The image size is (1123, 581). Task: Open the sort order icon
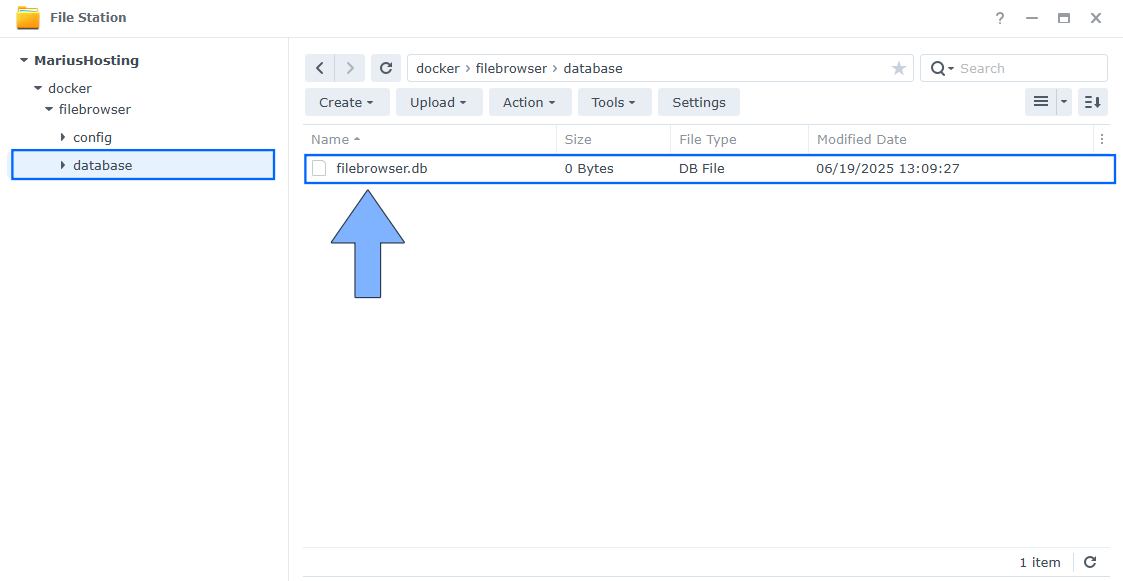tap(1092, 102)
